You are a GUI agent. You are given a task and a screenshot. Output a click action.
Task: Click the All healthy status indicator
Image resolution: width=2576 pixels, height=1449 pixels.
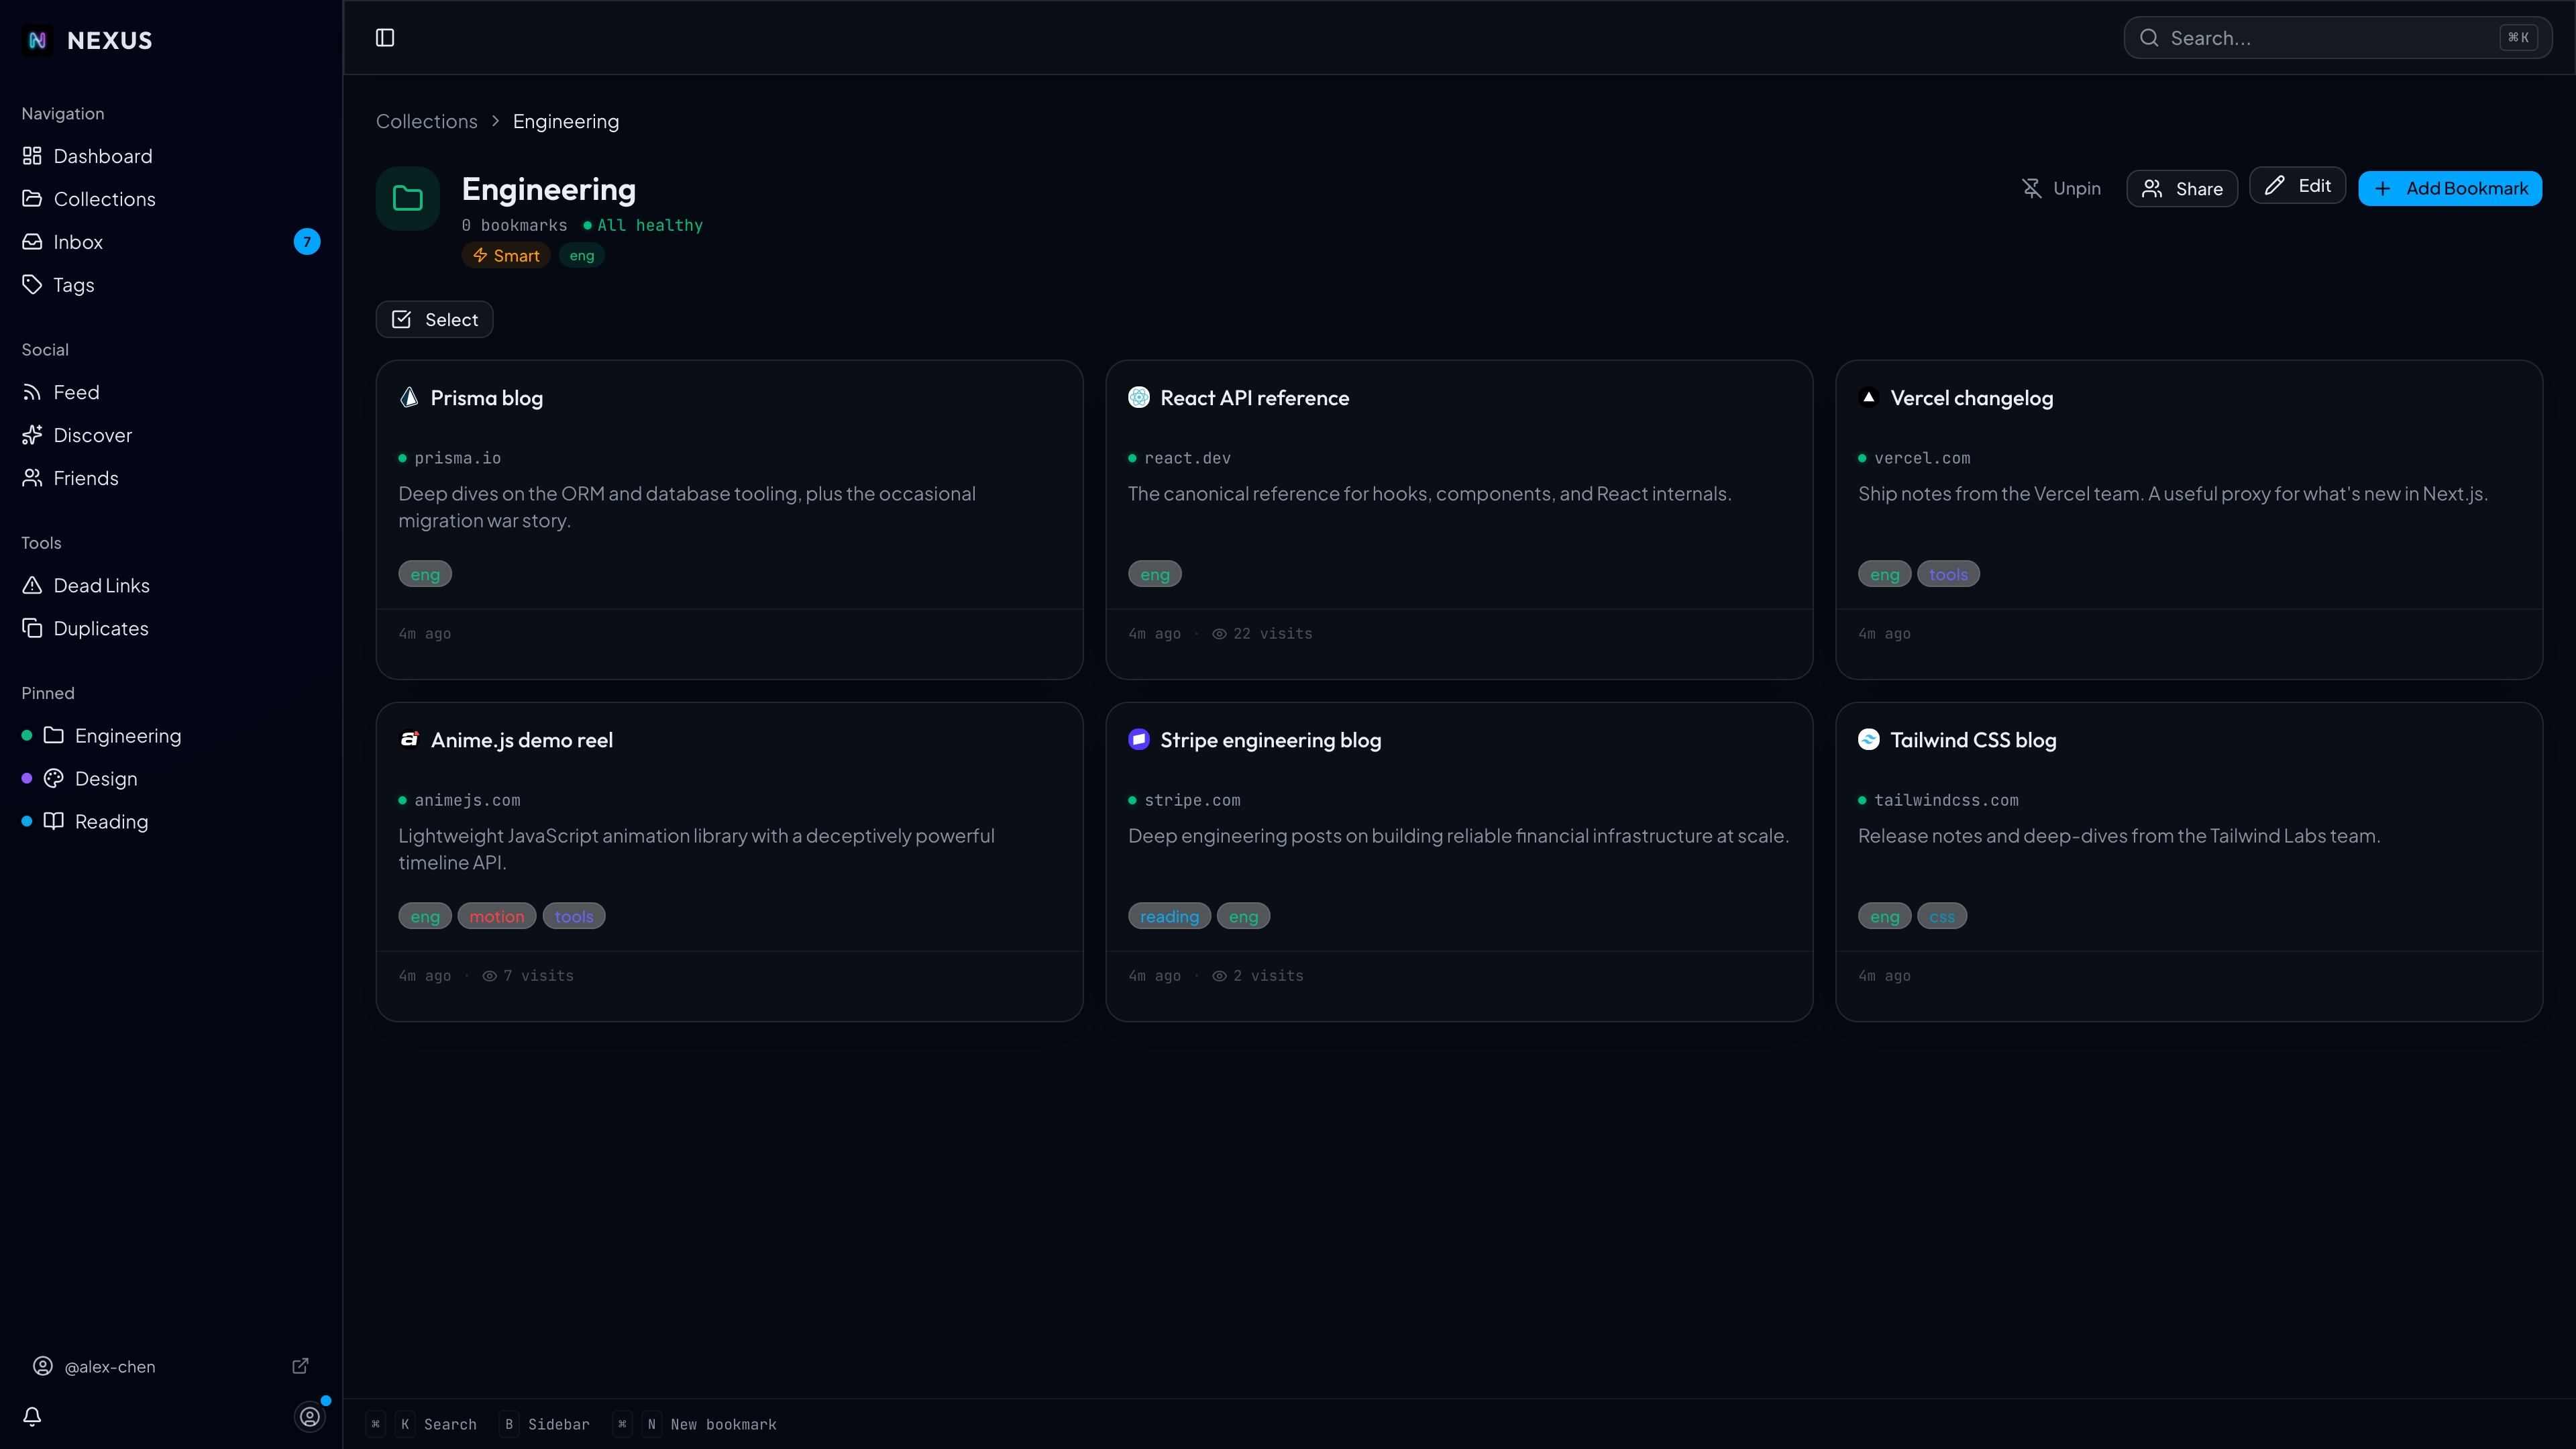pos(643,225)
